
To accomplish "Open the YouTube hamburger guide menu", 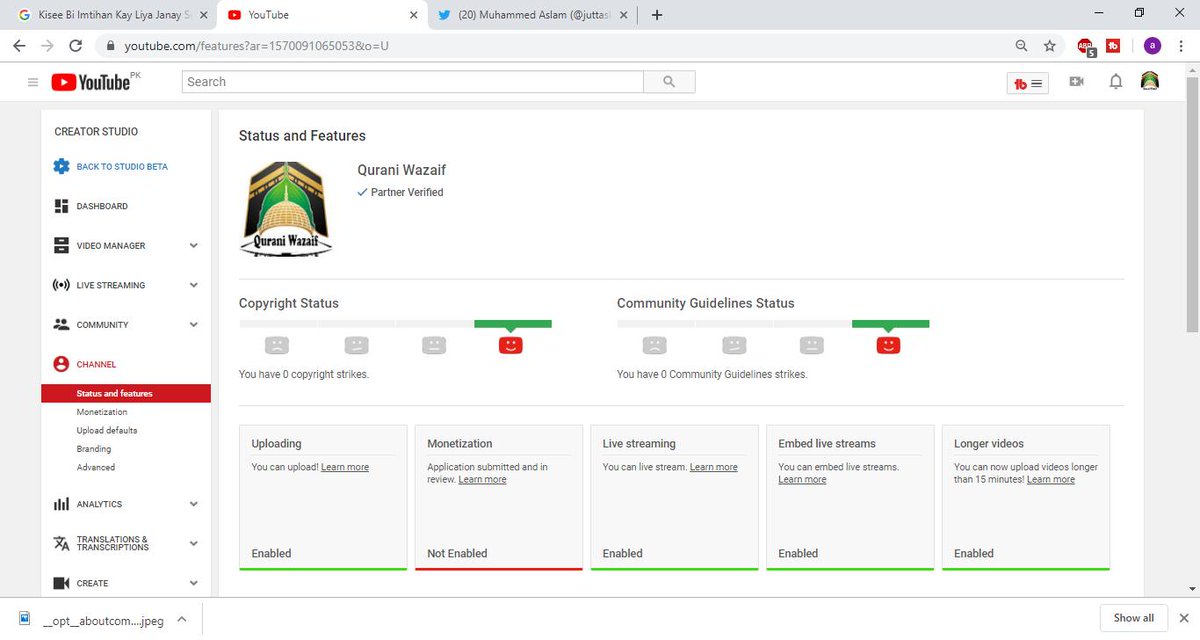I will tap(33, 82).
